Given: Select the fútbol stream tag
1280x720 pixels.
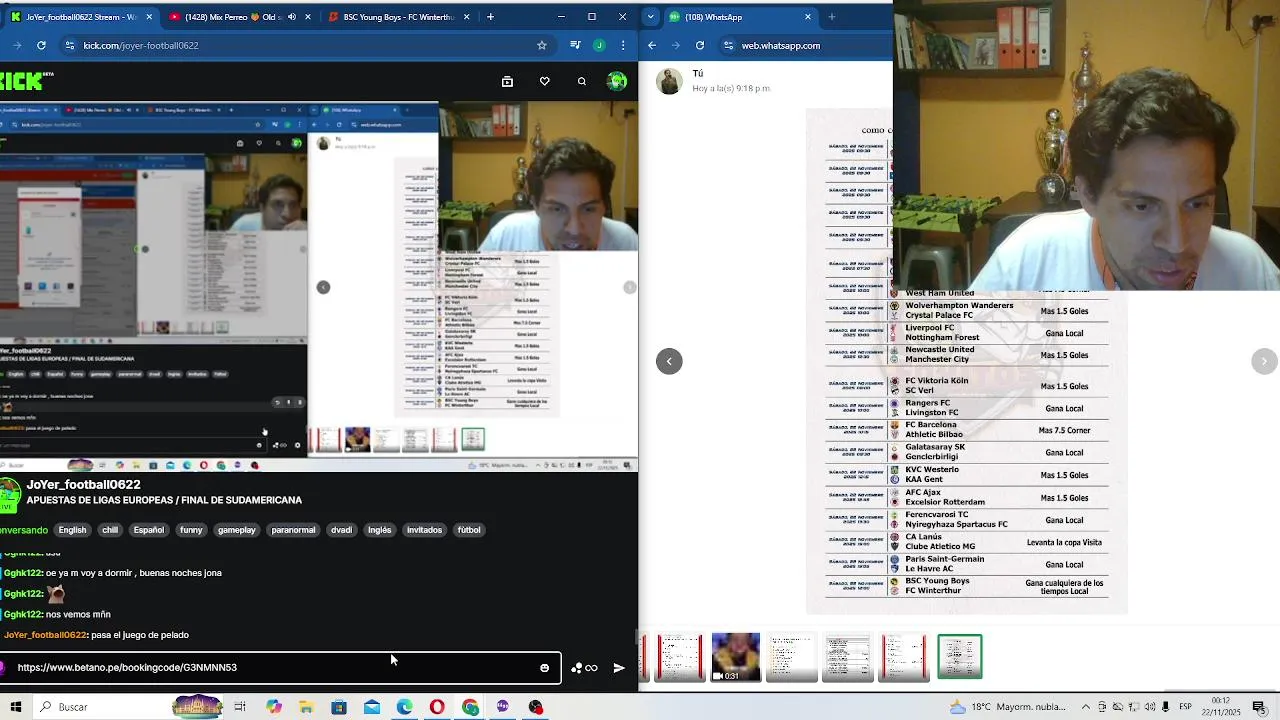Looking at the screenshot, I should (469, 530).
